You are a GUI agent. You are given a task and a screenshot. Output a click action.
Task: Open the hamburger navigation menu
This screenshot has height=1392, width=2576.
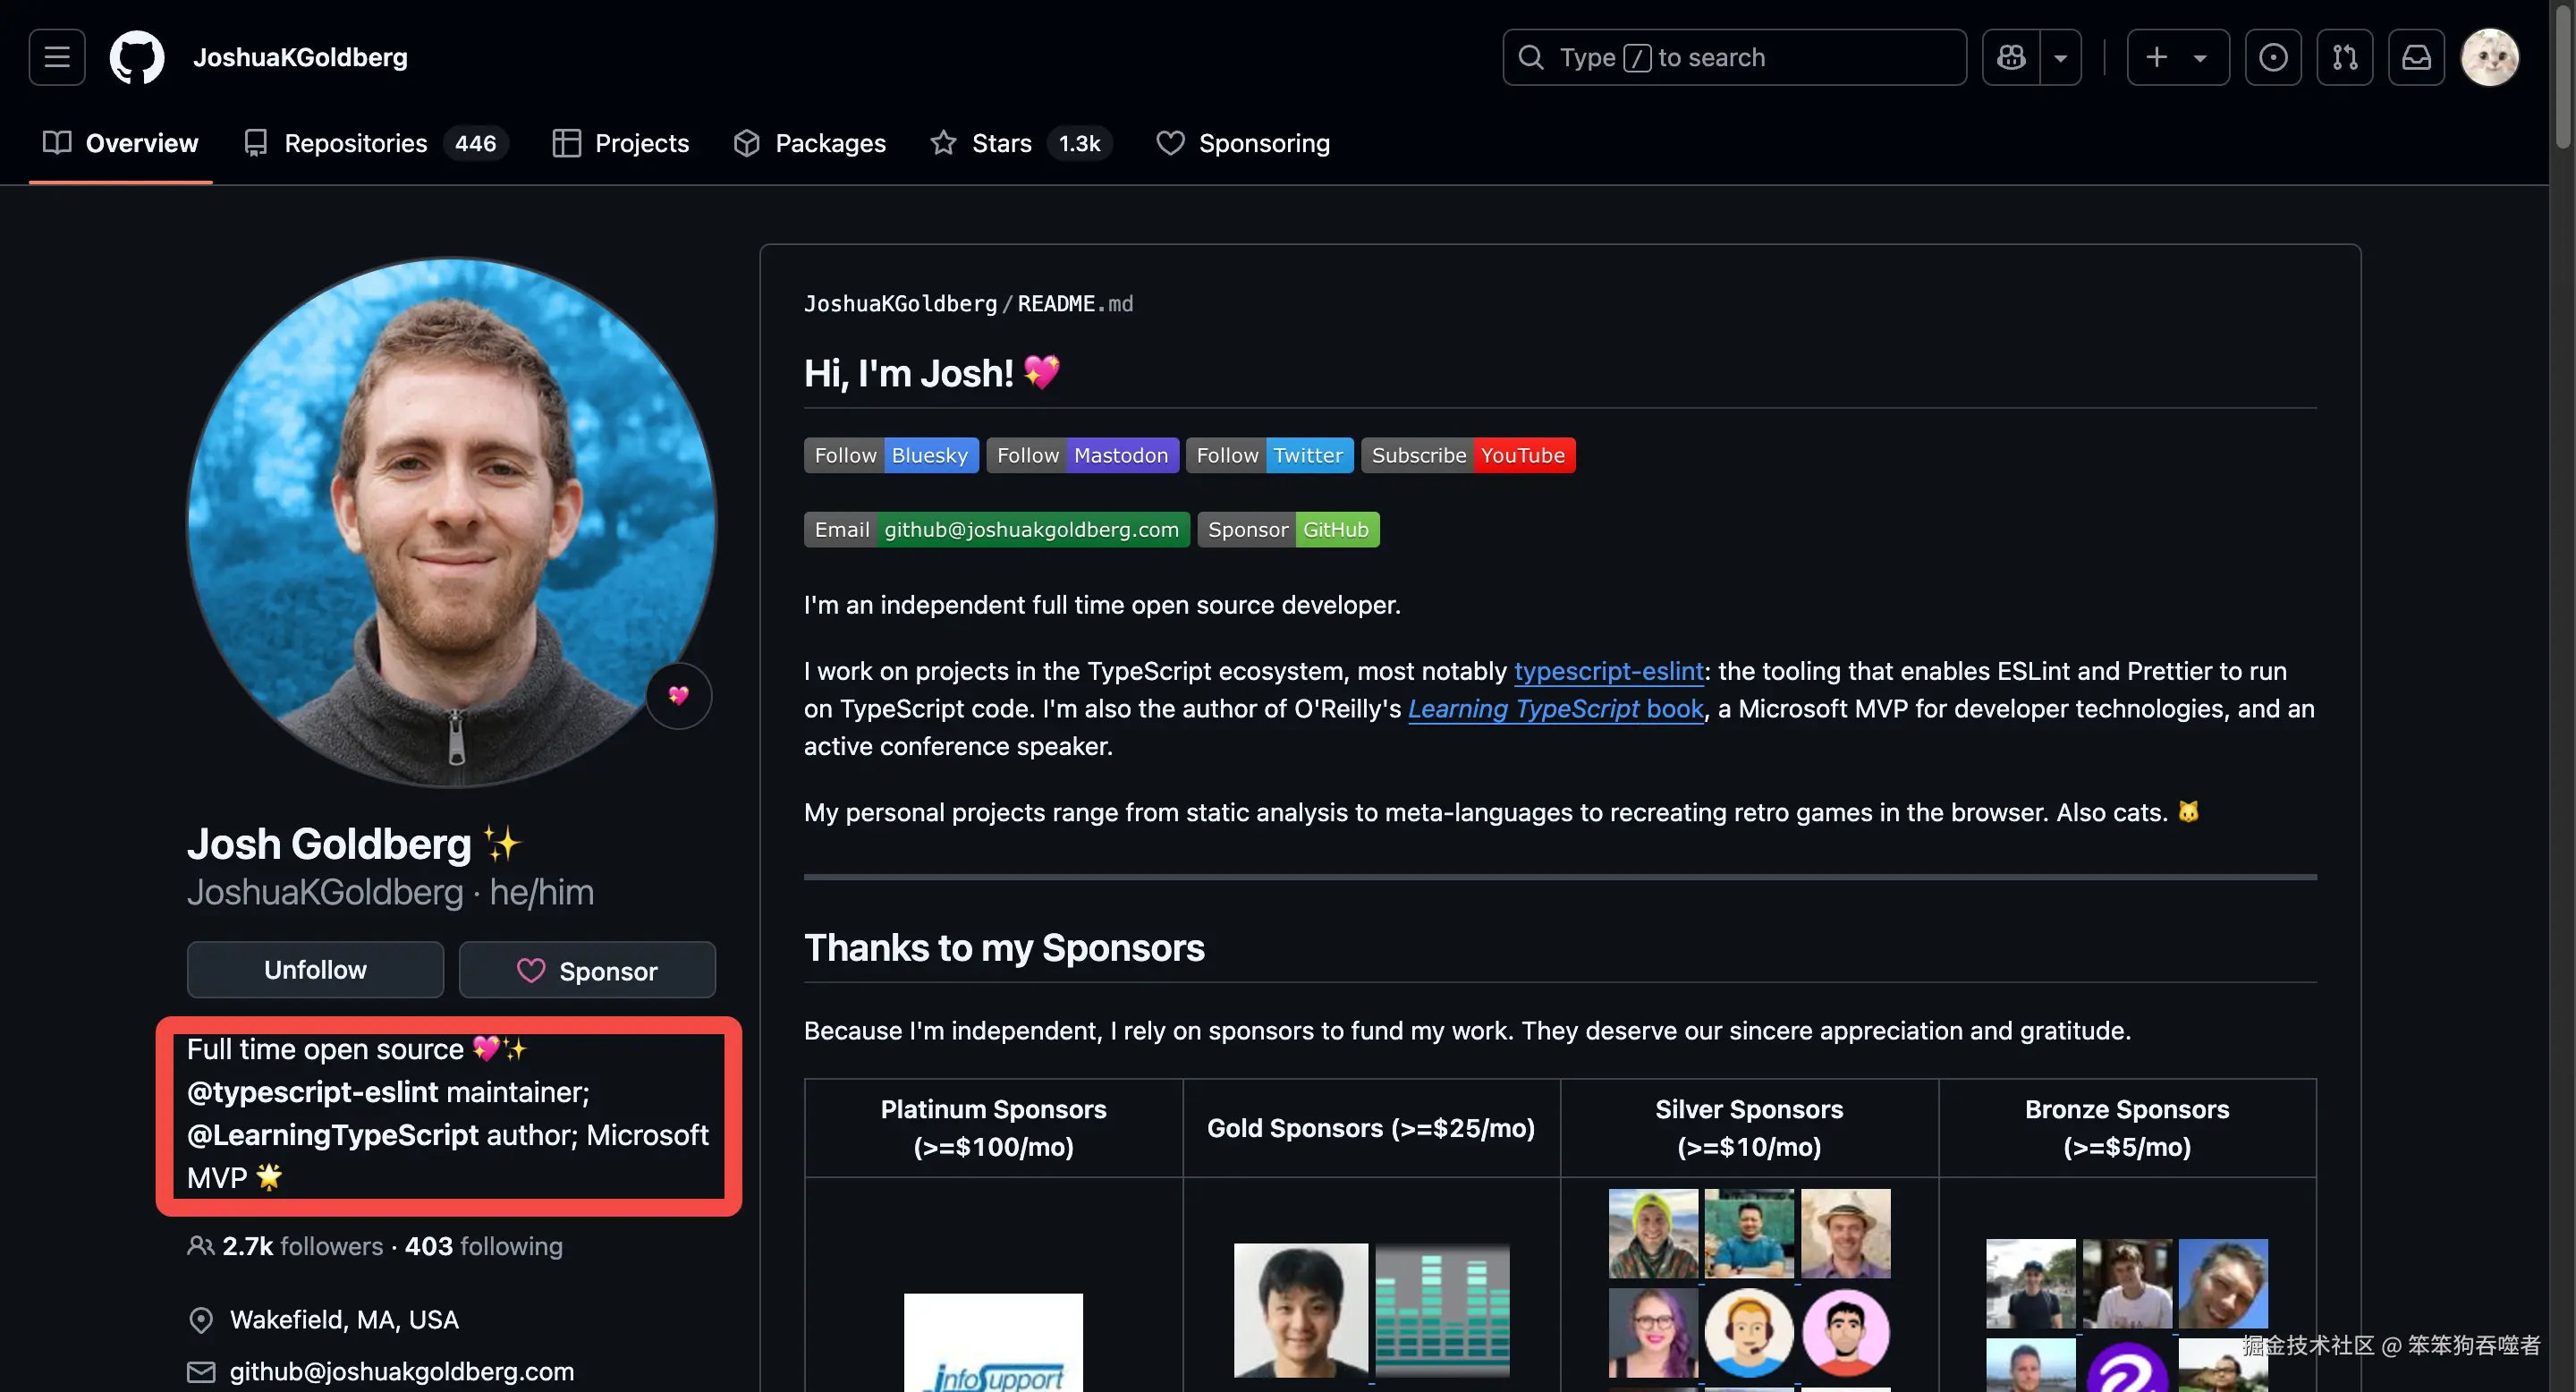57,57
